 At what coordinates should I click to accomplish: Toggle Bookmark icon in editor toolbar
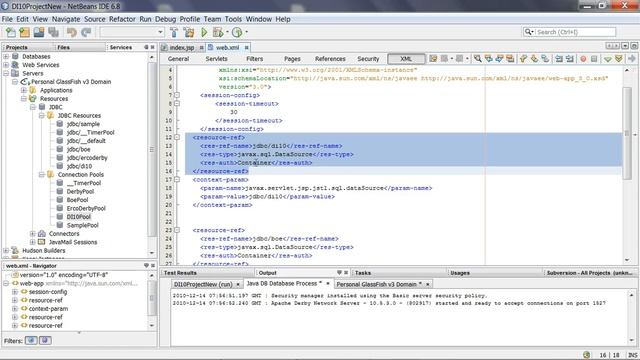click(545, 59)
